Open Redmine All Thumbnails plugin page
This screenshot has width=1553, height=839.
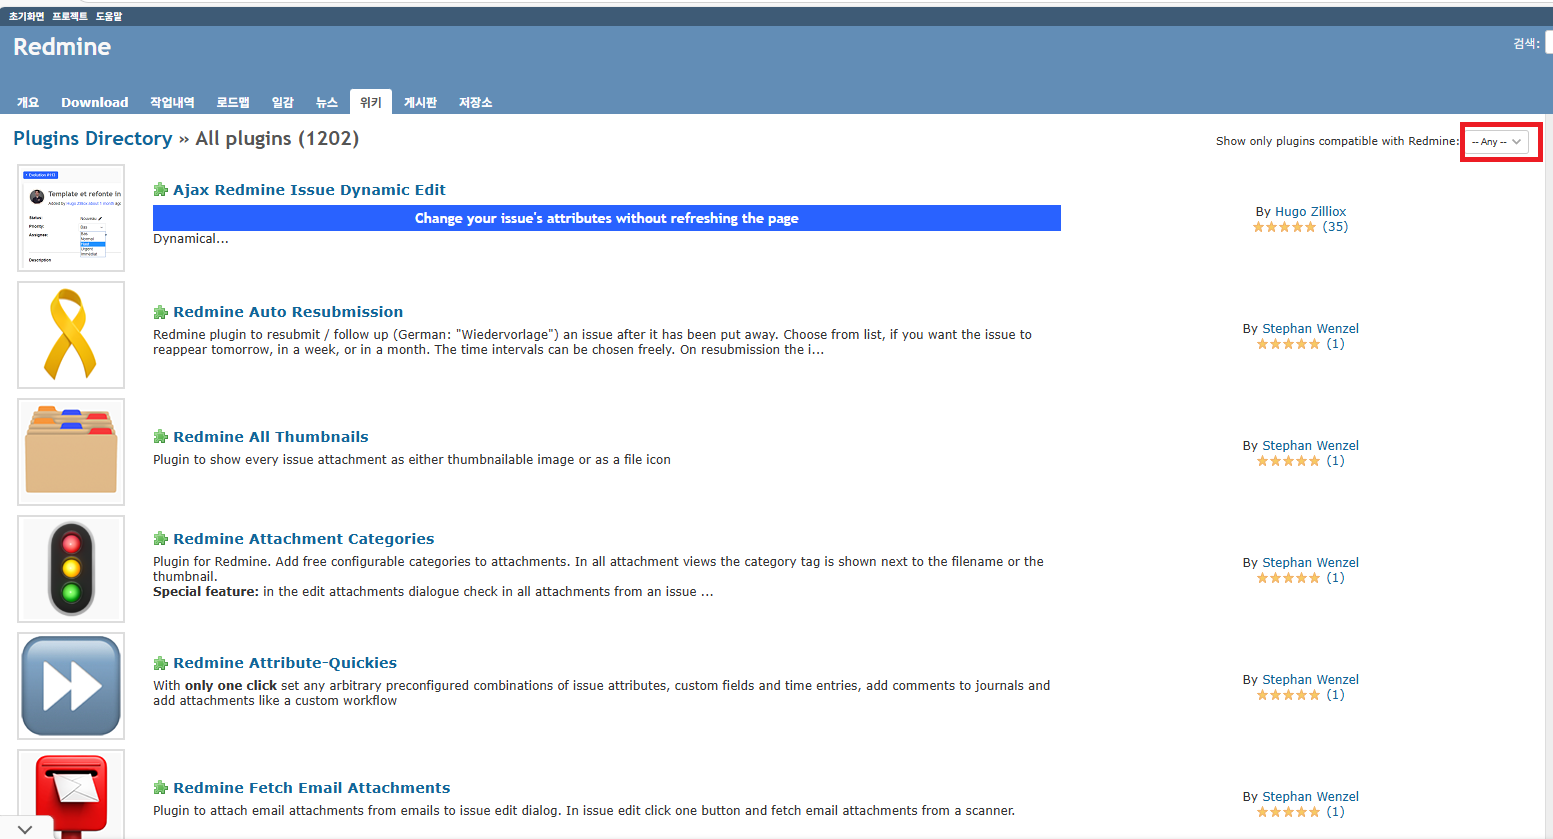click(271, 437)
